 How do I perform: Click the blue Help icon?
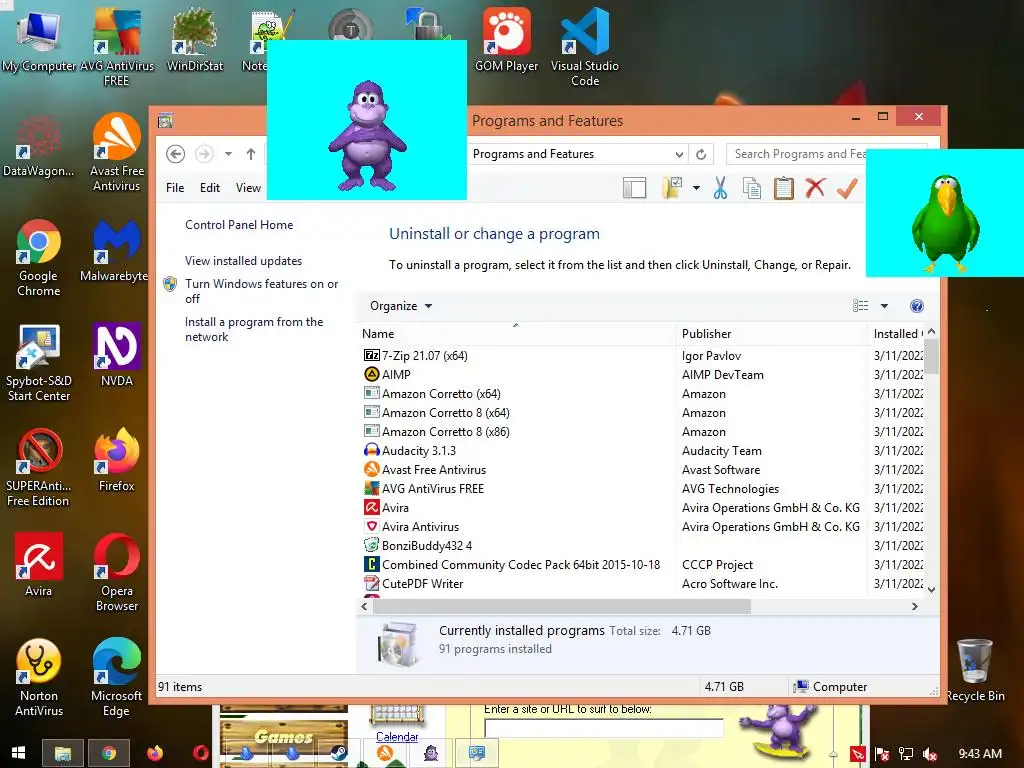tap(917, 306)
